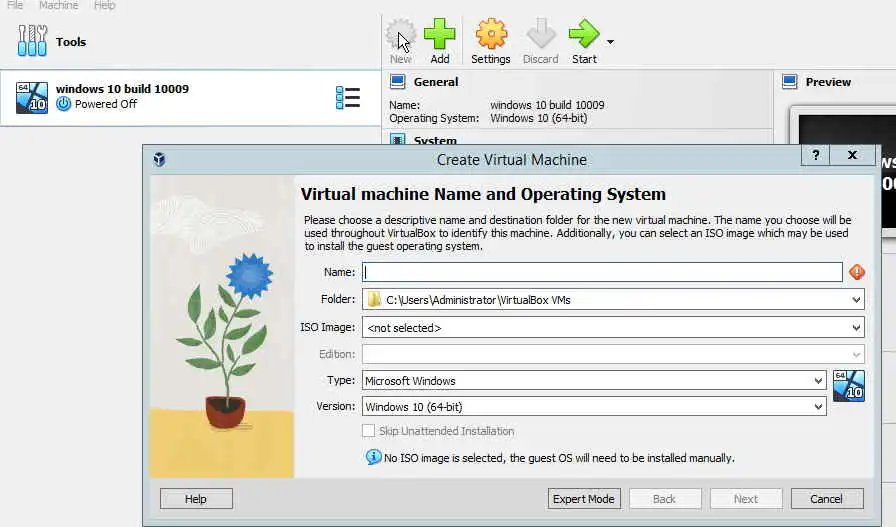This screenshot has width=896, height=527.
Task: Click the System section chip icon
Action: pos(398,139)
